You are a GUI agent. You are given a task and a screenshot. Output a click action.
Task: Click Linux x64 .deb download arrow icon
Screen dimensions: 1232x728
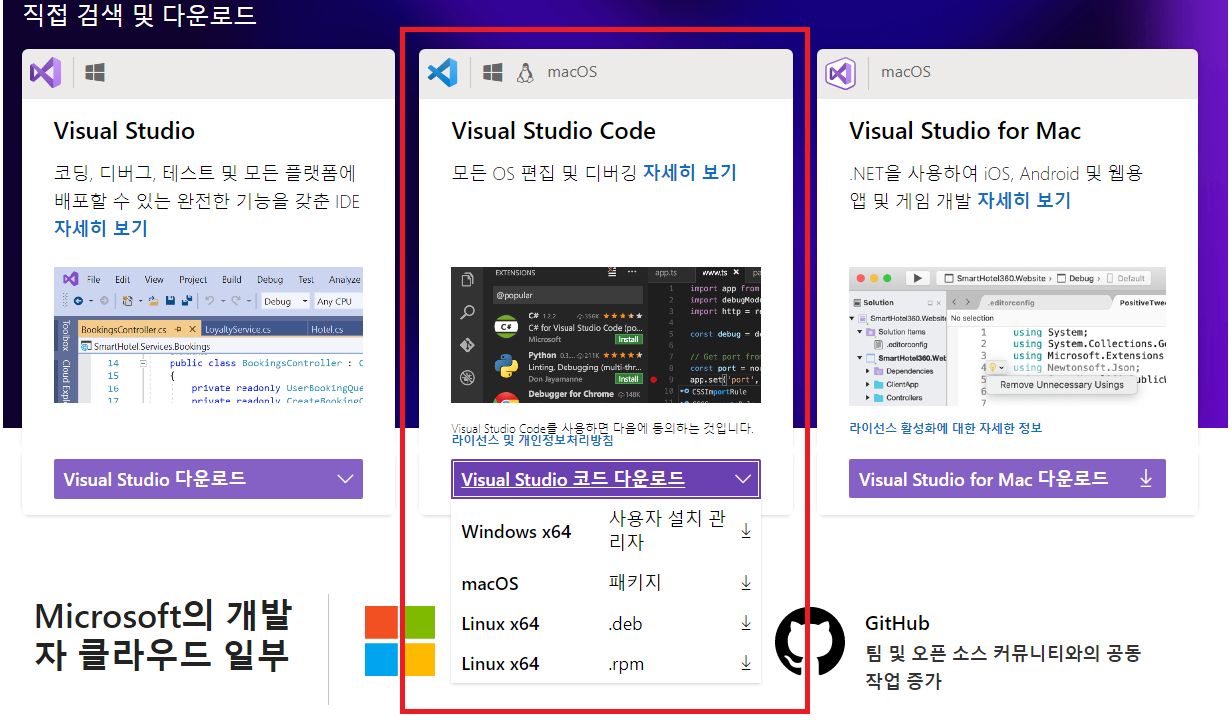pyautogui.click(x=746, y=623)
